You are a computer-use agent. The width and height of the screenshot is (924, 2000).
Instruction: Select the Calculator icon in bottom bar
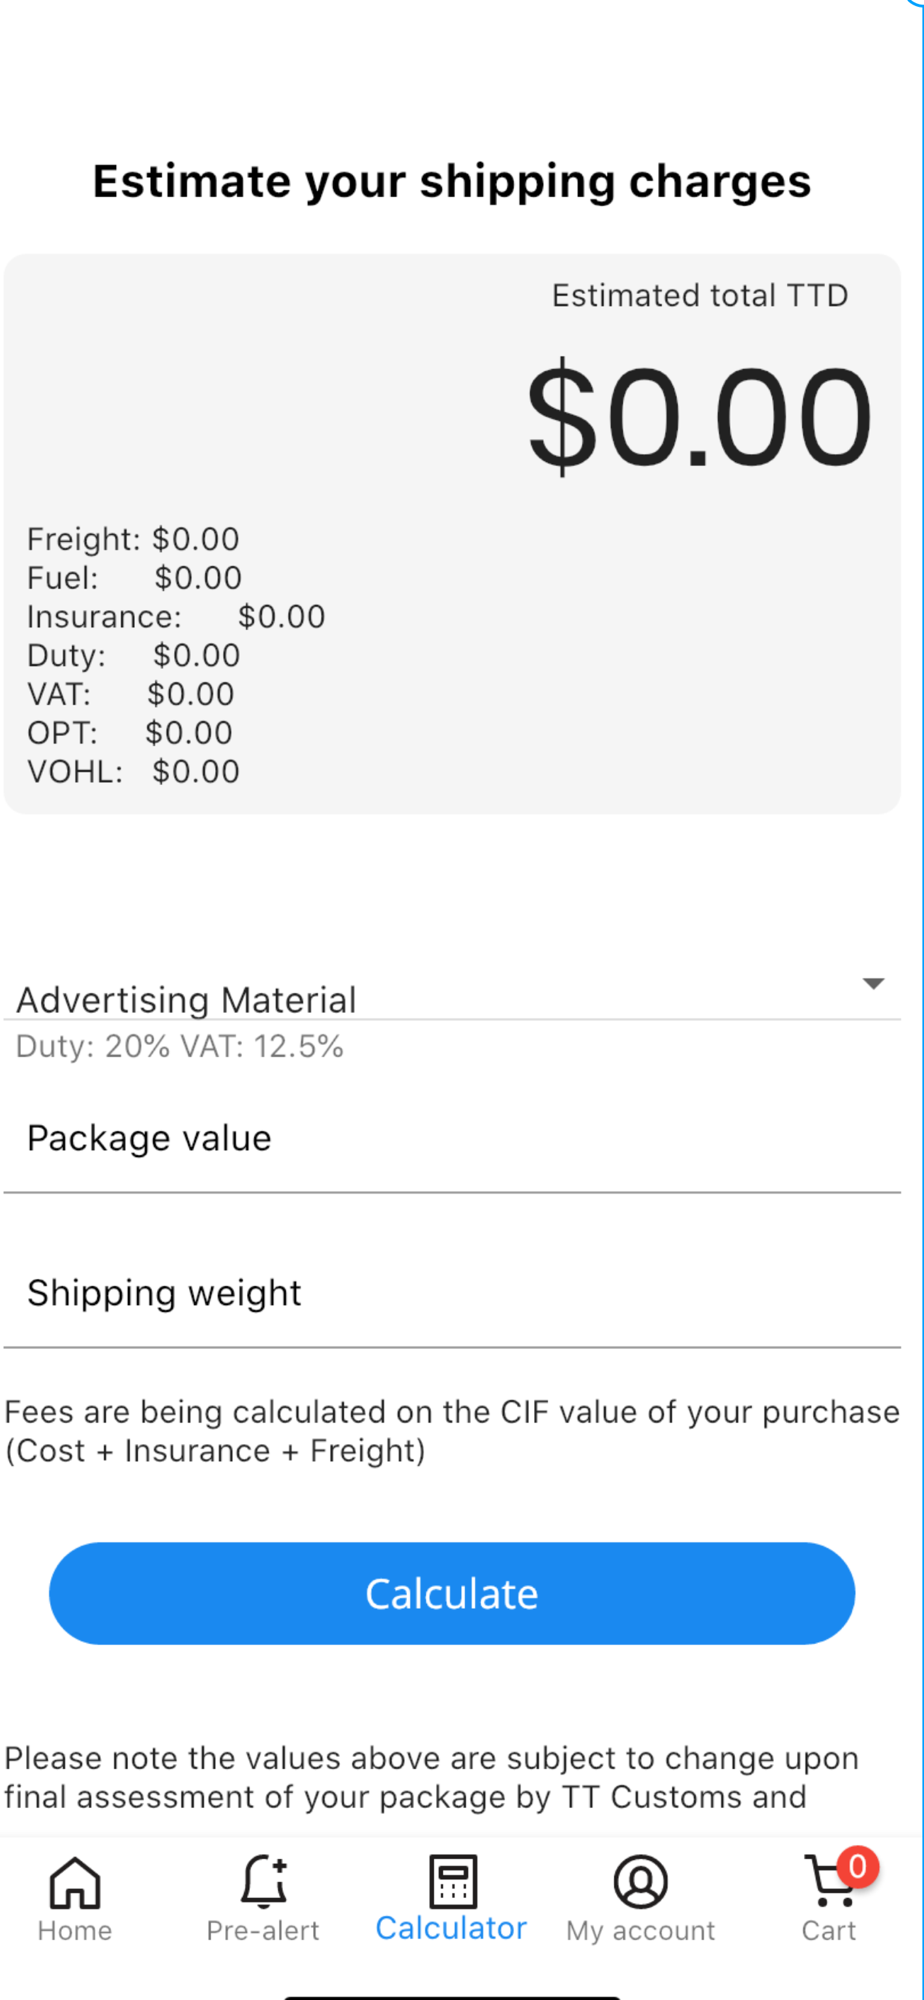coord(452,1881)
